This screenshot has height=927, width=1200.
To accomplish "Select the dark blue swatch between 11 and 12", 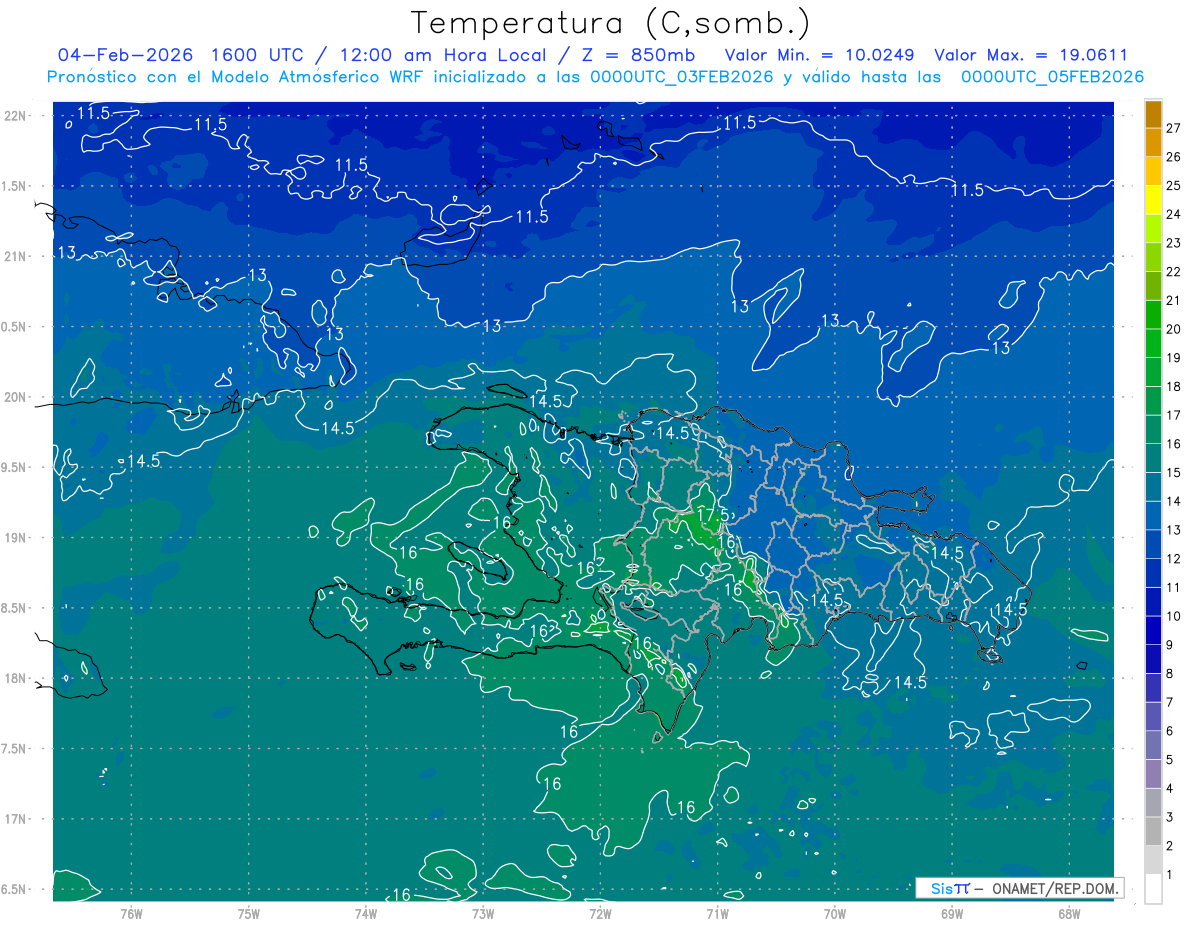I will 1153,573.
